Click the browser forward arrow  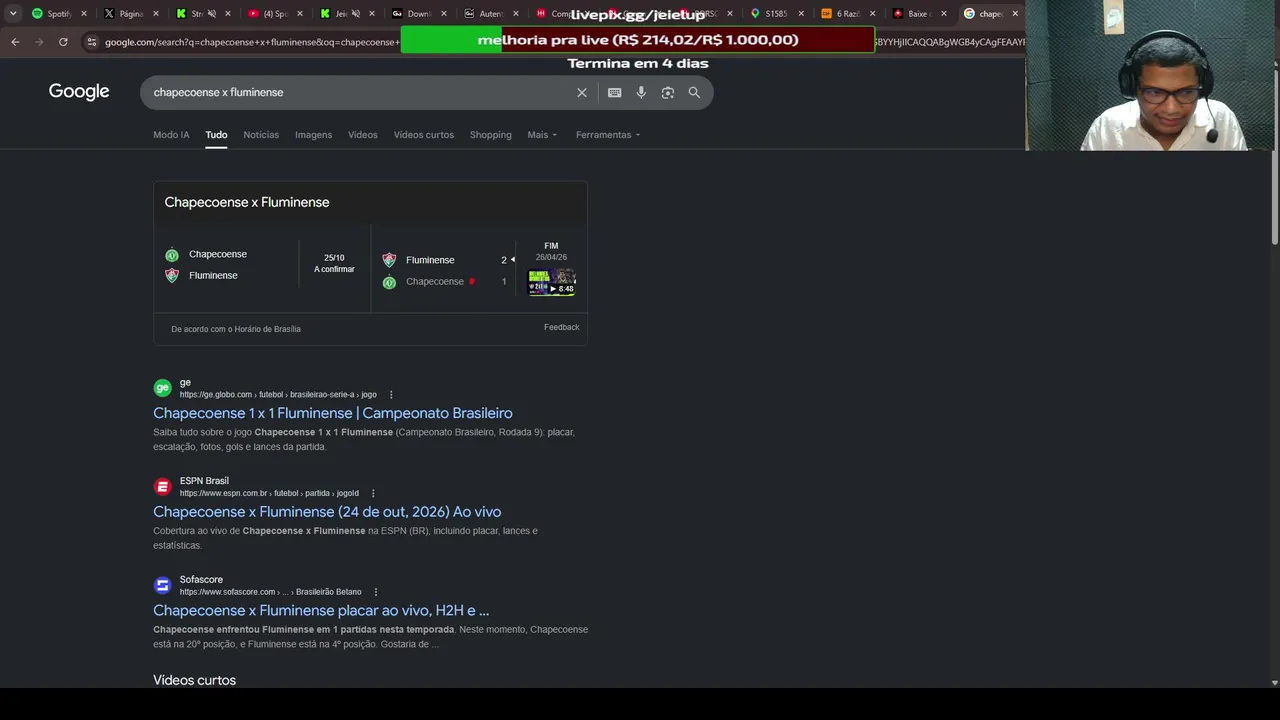tap(39, 42)
